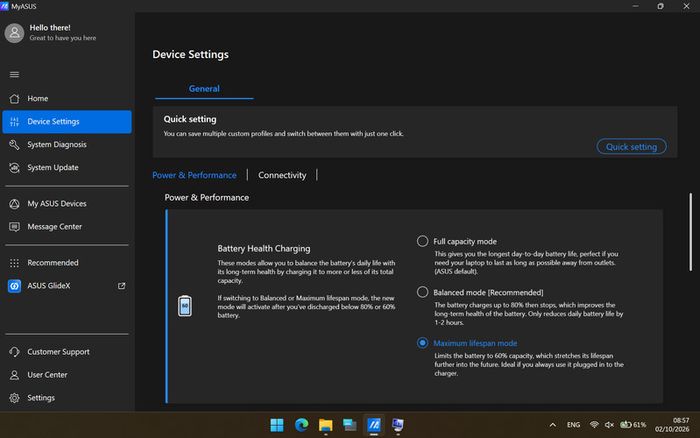
Task: Click the Settings gear icon in the sidebar
Action: pyautogui.click(x=14, y=398)
